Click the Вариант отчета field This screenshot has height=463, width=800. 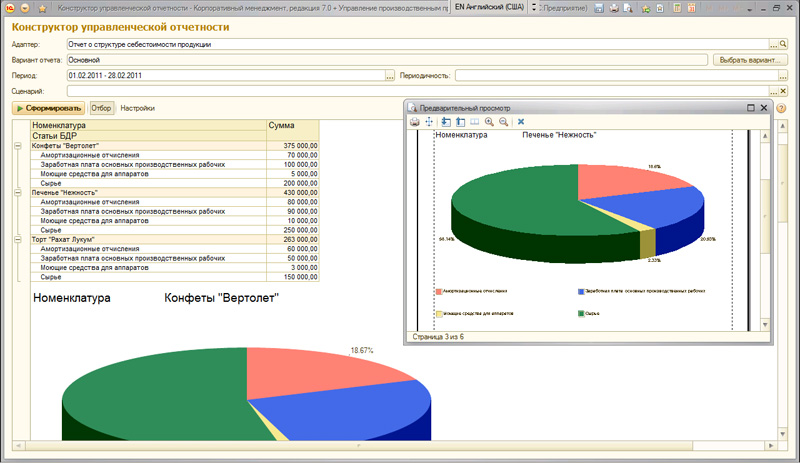point(387,60)
